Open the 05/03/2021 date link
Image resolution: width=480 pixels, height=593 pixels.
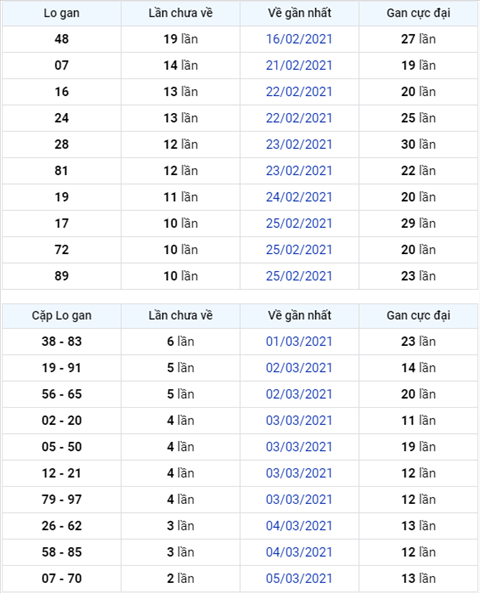[299, 579]
